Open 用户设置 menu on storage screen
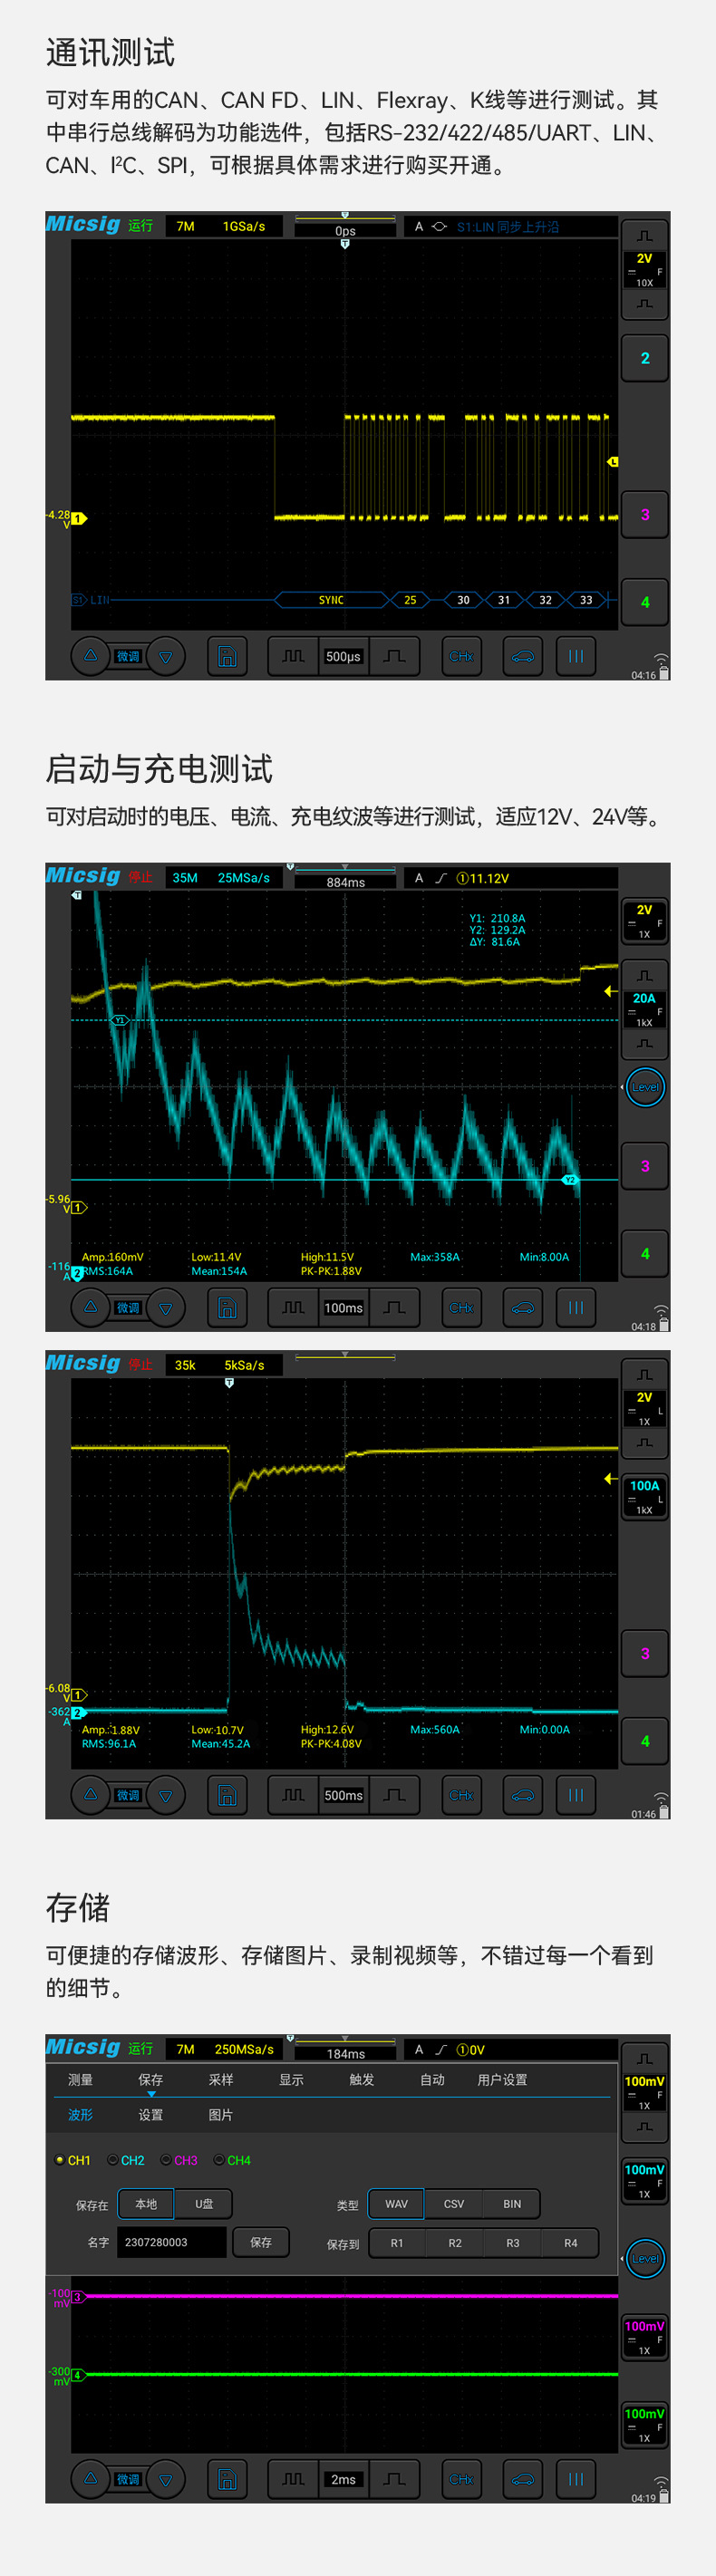Viewport: 716px width, 2576px height. [502, 2080]
